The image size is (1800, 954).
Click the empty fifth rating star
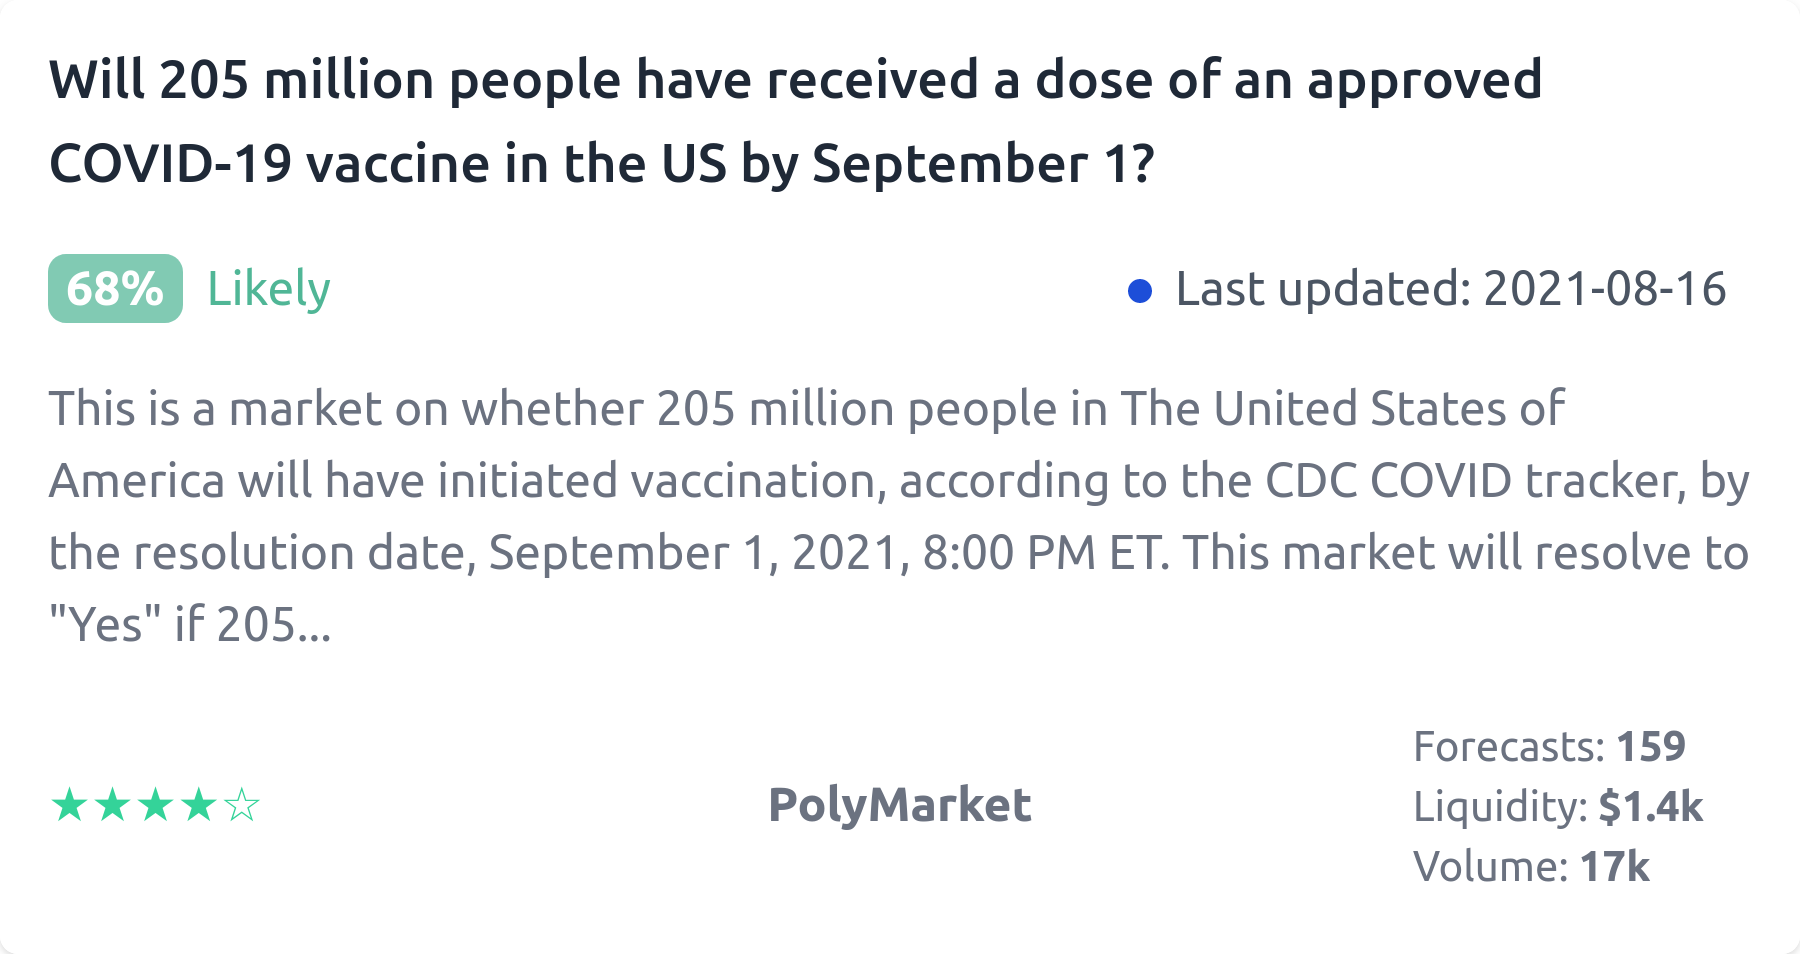[x=242, y=805]
